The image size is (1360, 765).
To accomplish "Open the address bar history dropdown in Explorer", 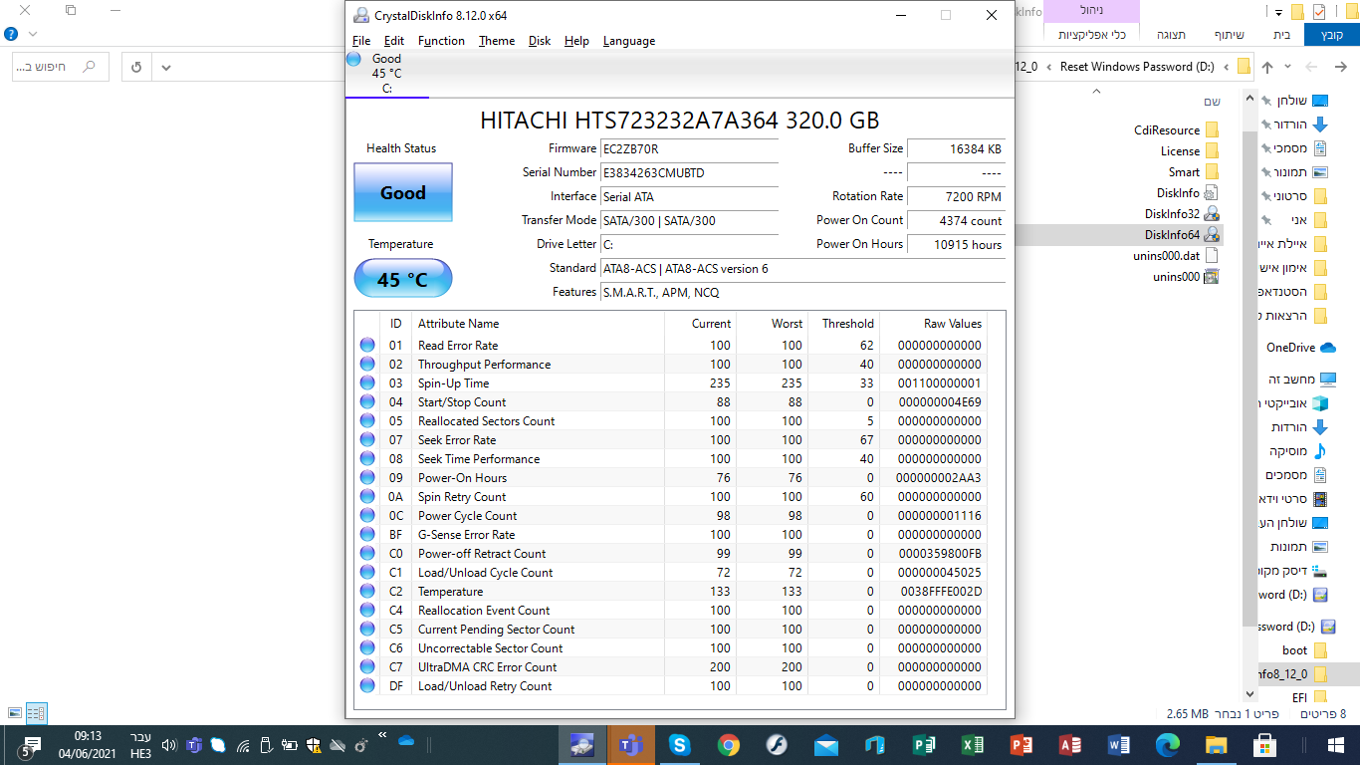I will (166, 67).
